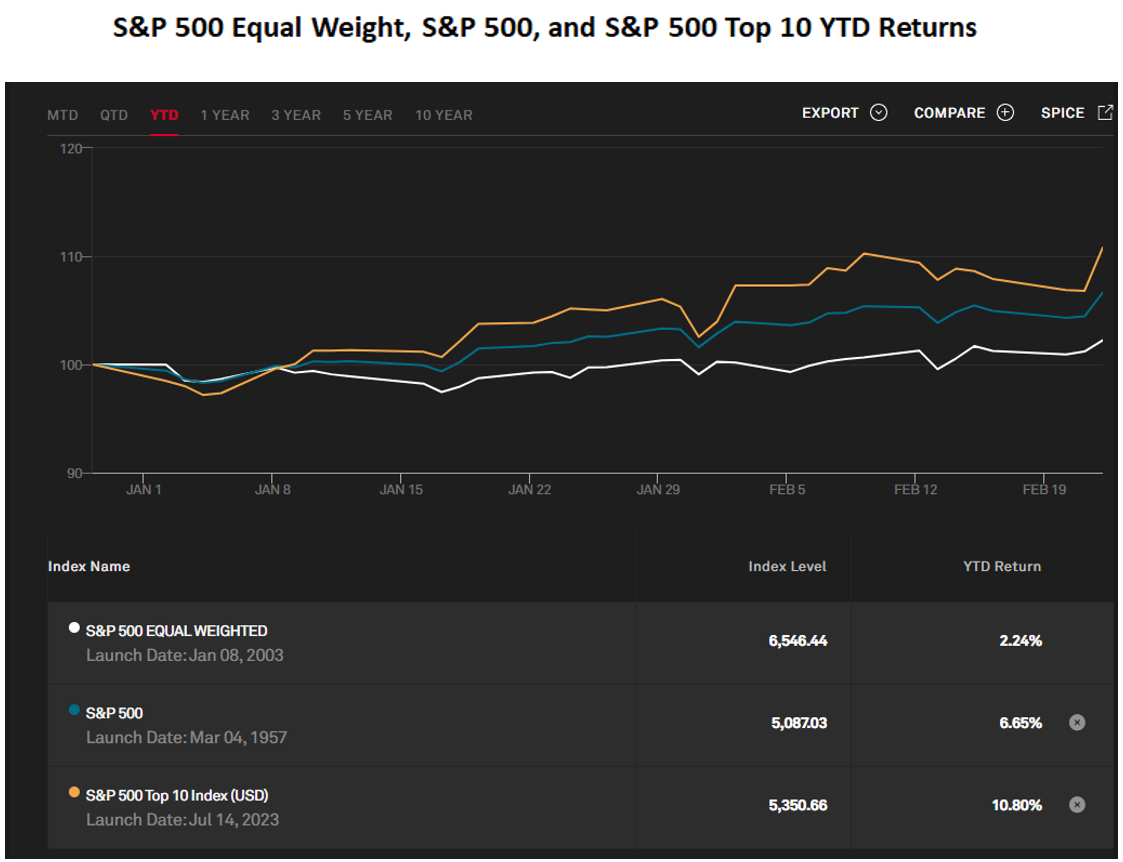Choose the 5 YEAR time range
Screen dimensions: 1123x862
tap(368, 115)
